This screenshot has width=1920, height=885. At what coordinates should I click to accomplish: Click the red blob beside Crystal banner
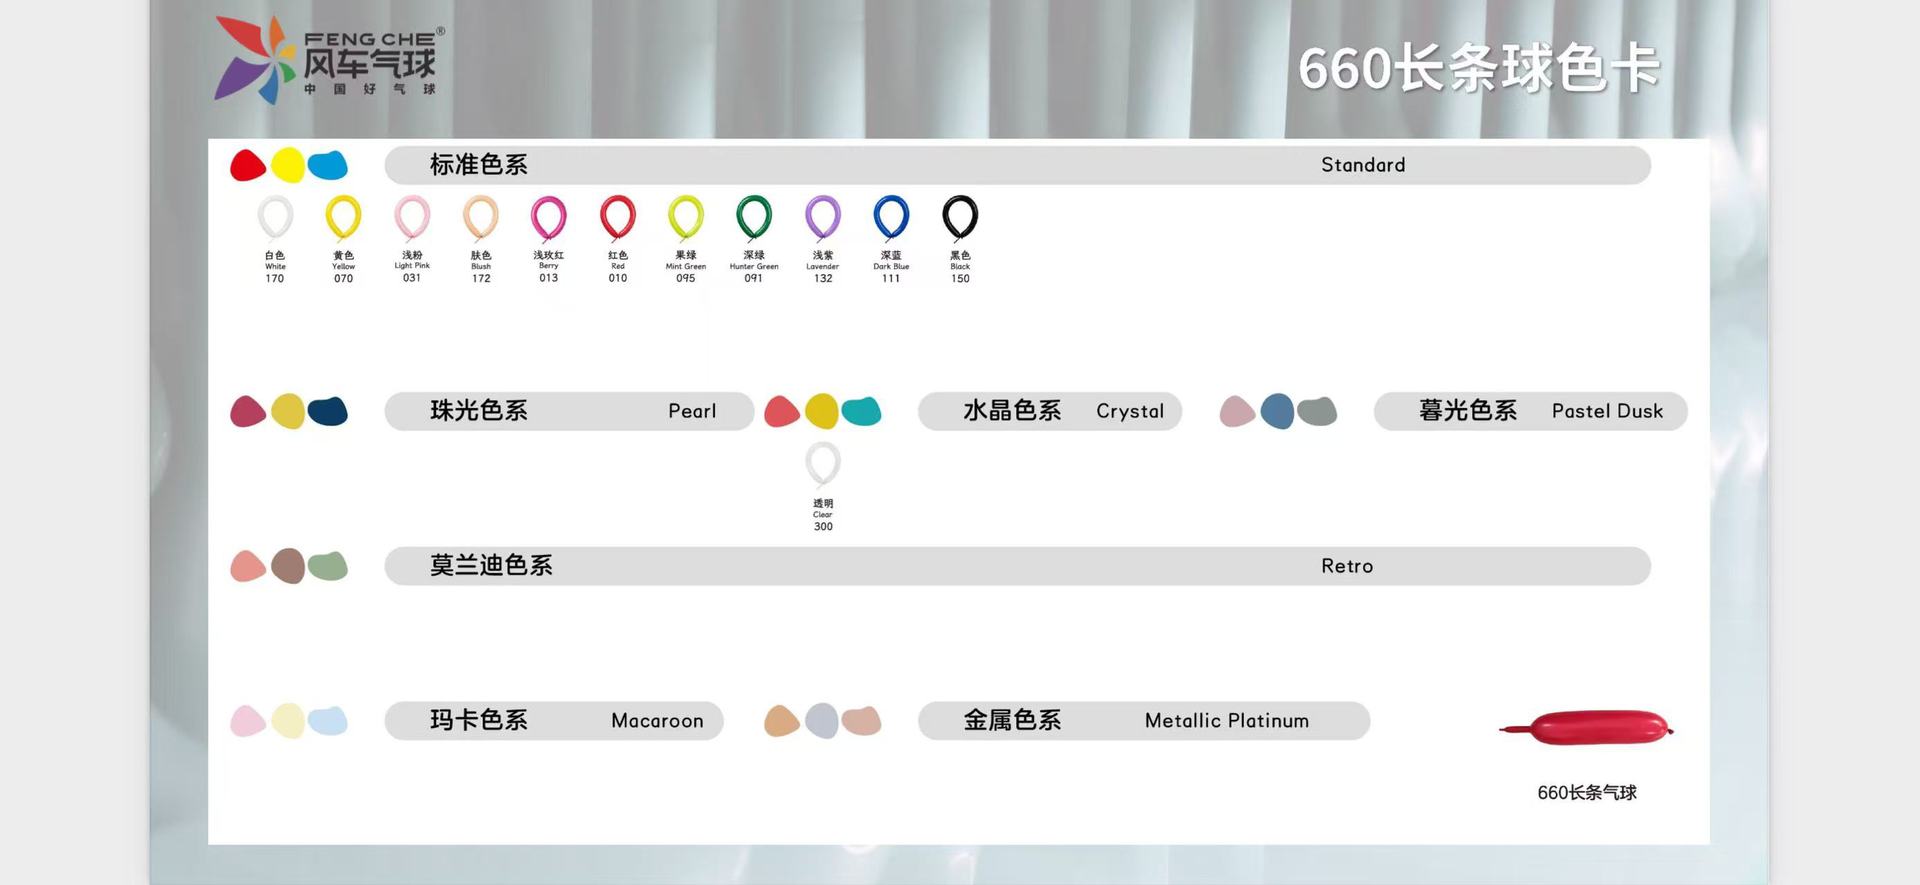pyautogui.click(x=782, y=411)
